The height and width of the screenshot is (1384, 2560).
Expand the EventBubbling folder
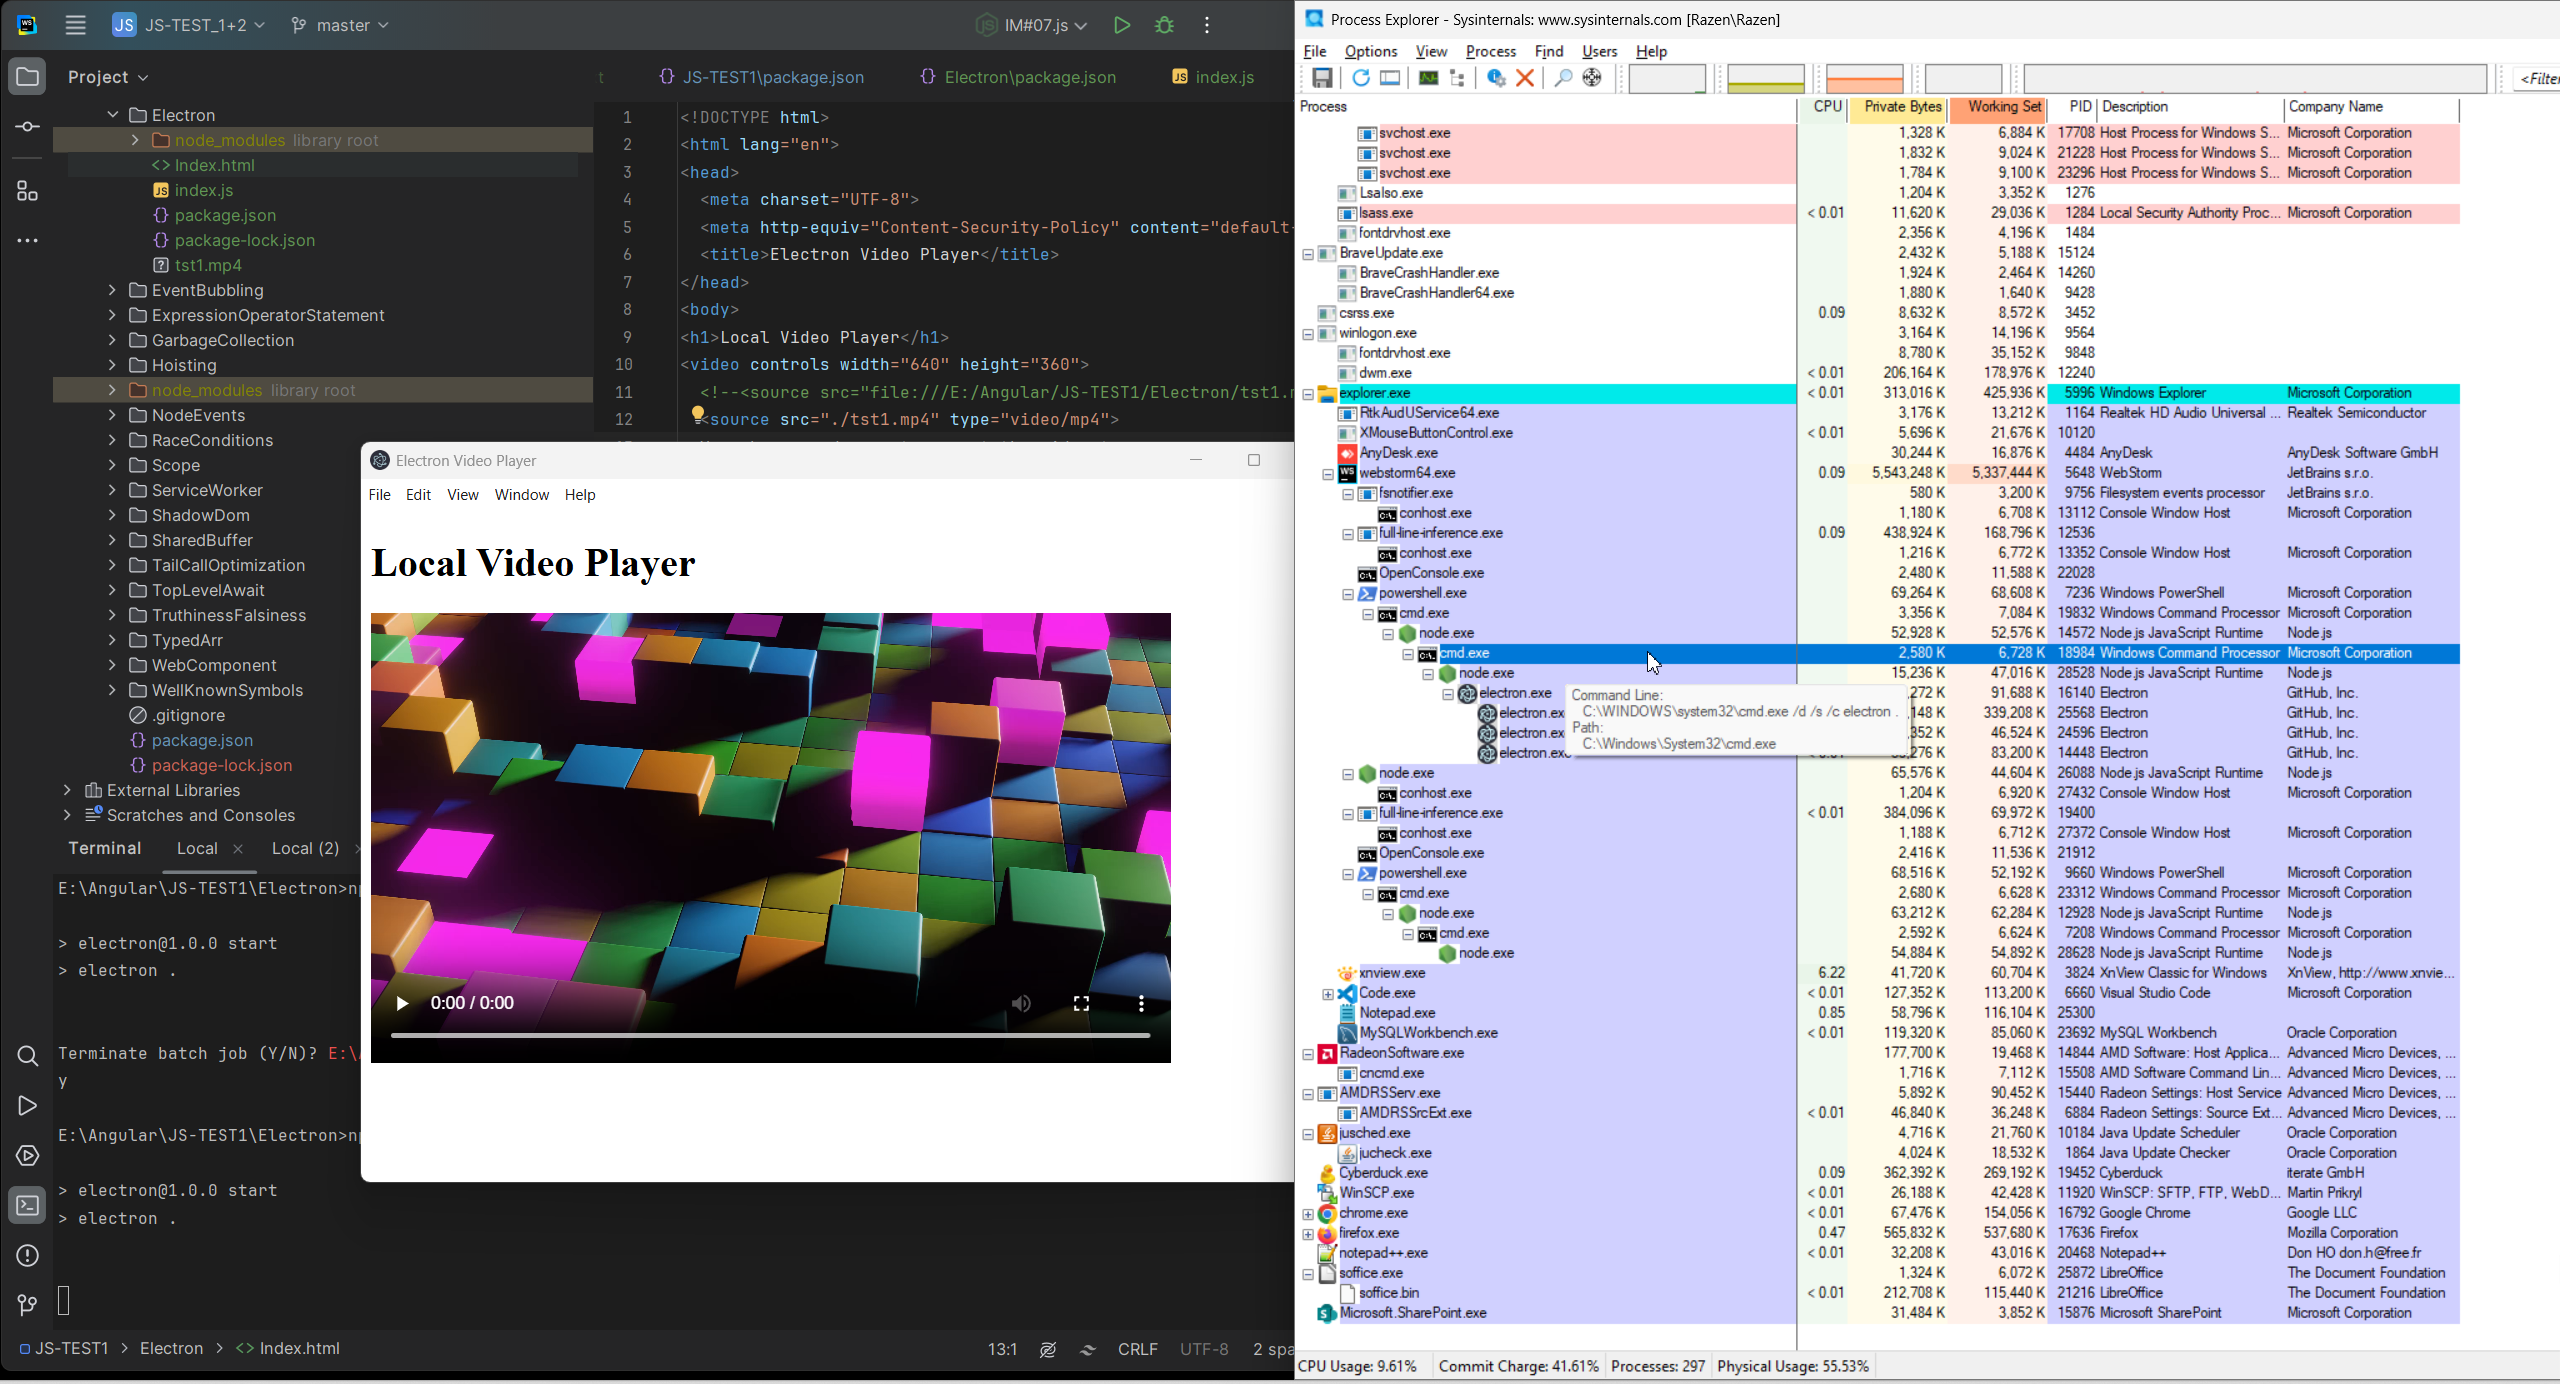tap(112, 290)
